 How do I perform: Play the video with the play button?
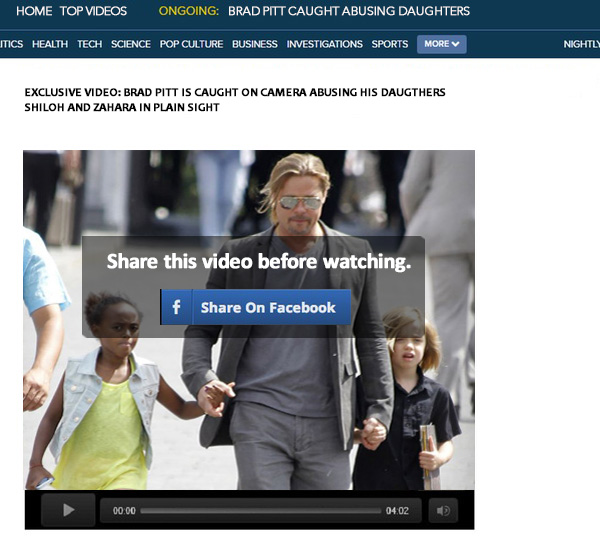coord(68,510)
